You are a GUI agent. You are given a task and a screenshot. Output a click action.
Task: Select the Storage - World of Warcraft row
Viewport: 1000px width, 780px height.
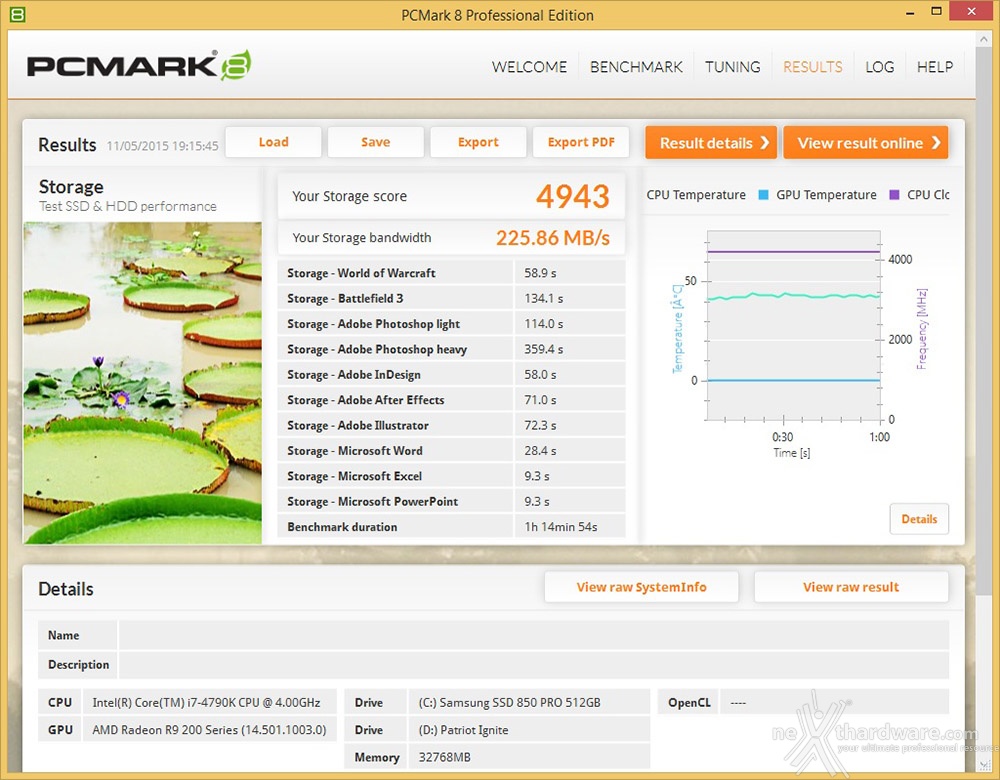point(452,273)
